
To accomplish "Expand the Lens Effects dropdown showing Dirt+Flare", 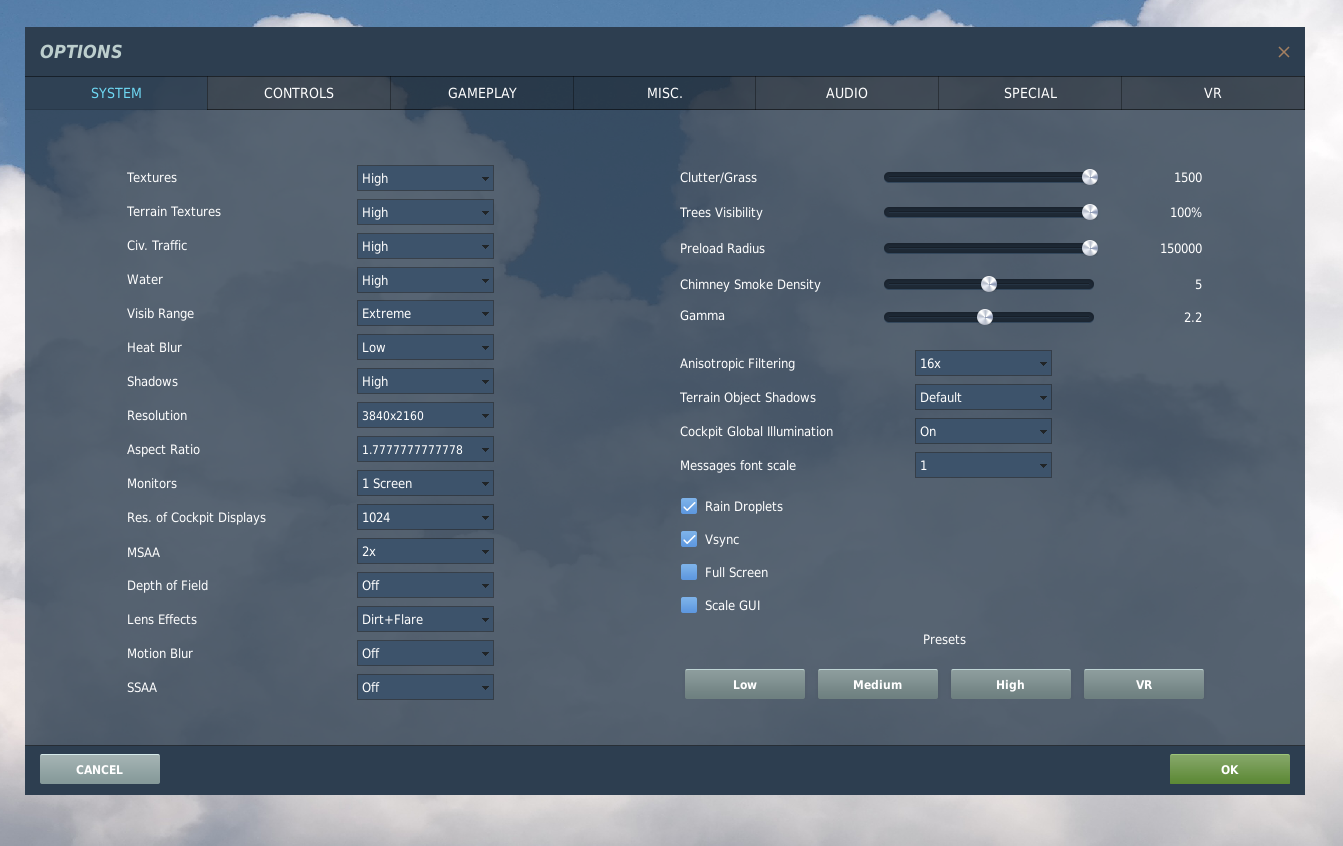I will point(425,619).
